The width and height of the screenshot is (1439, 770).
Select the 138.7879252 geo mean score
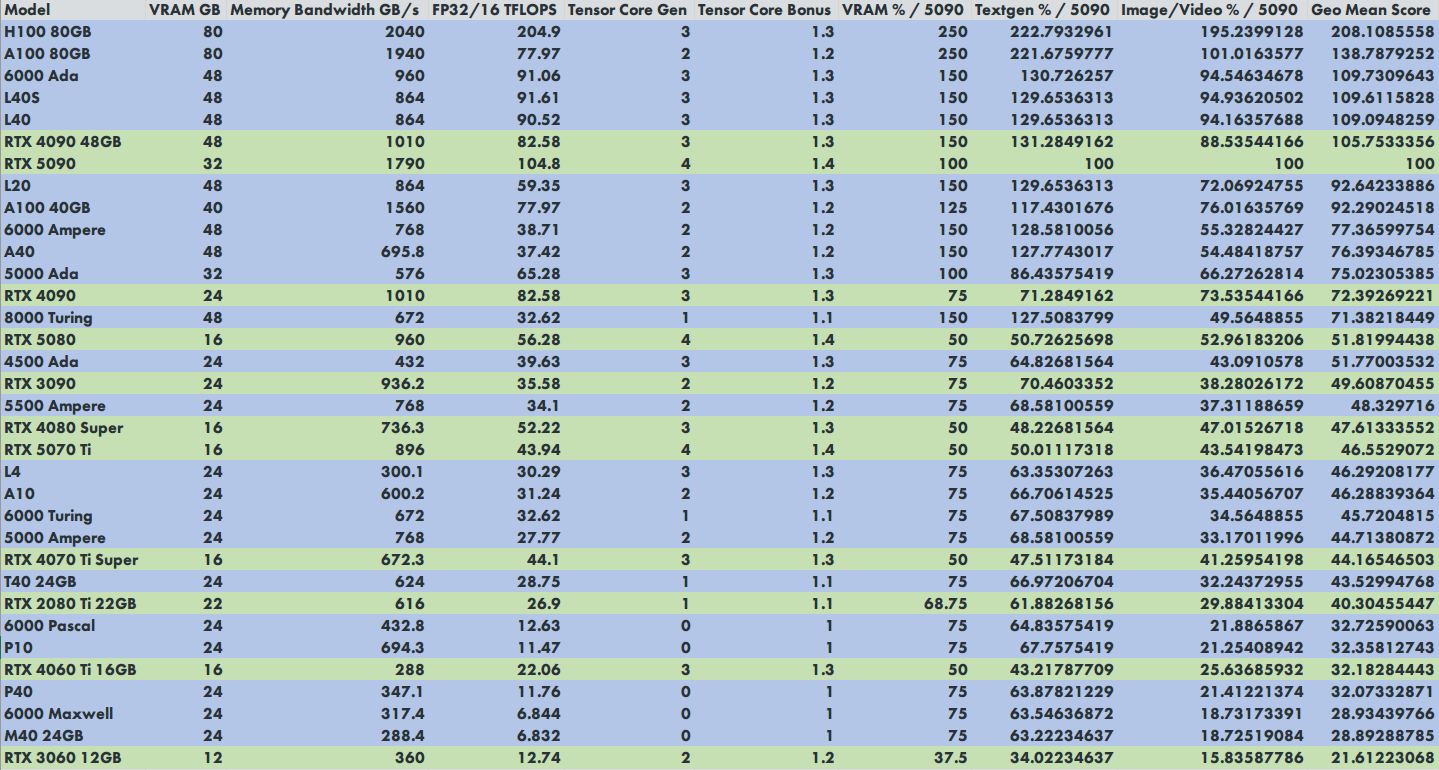tap(1384, 54)
